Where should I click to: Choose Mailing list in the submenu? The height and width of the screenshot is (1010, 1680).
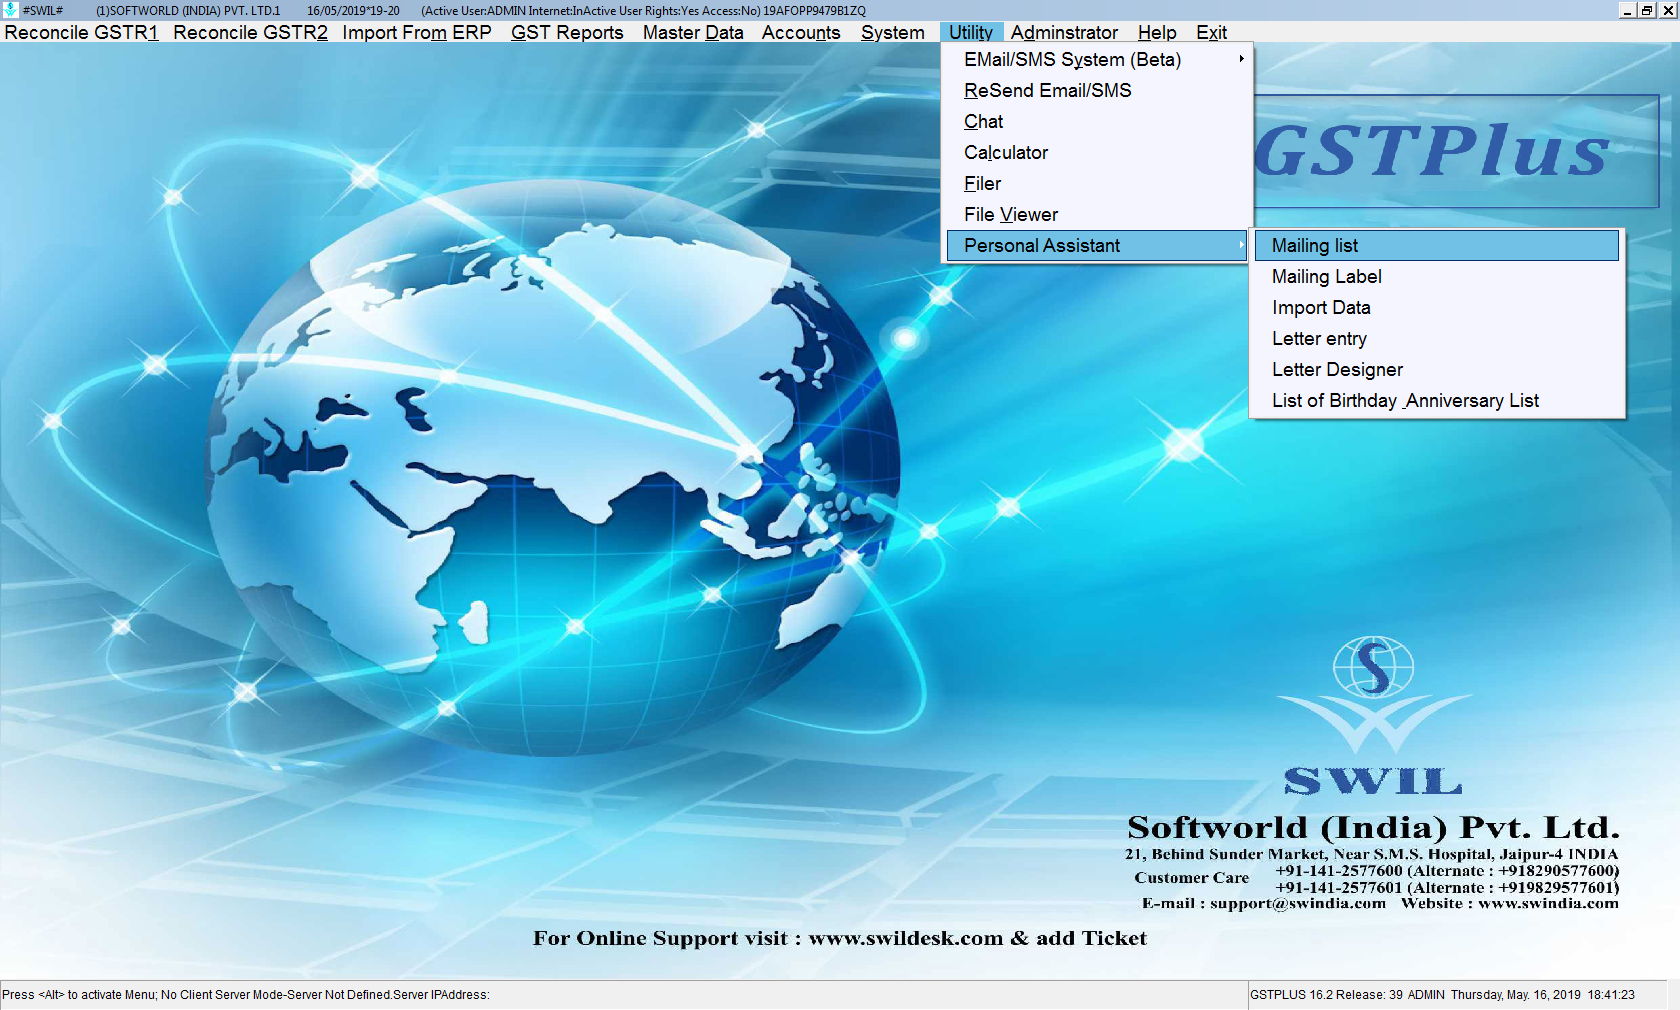pyautogui.click(x=1437, y=246)
